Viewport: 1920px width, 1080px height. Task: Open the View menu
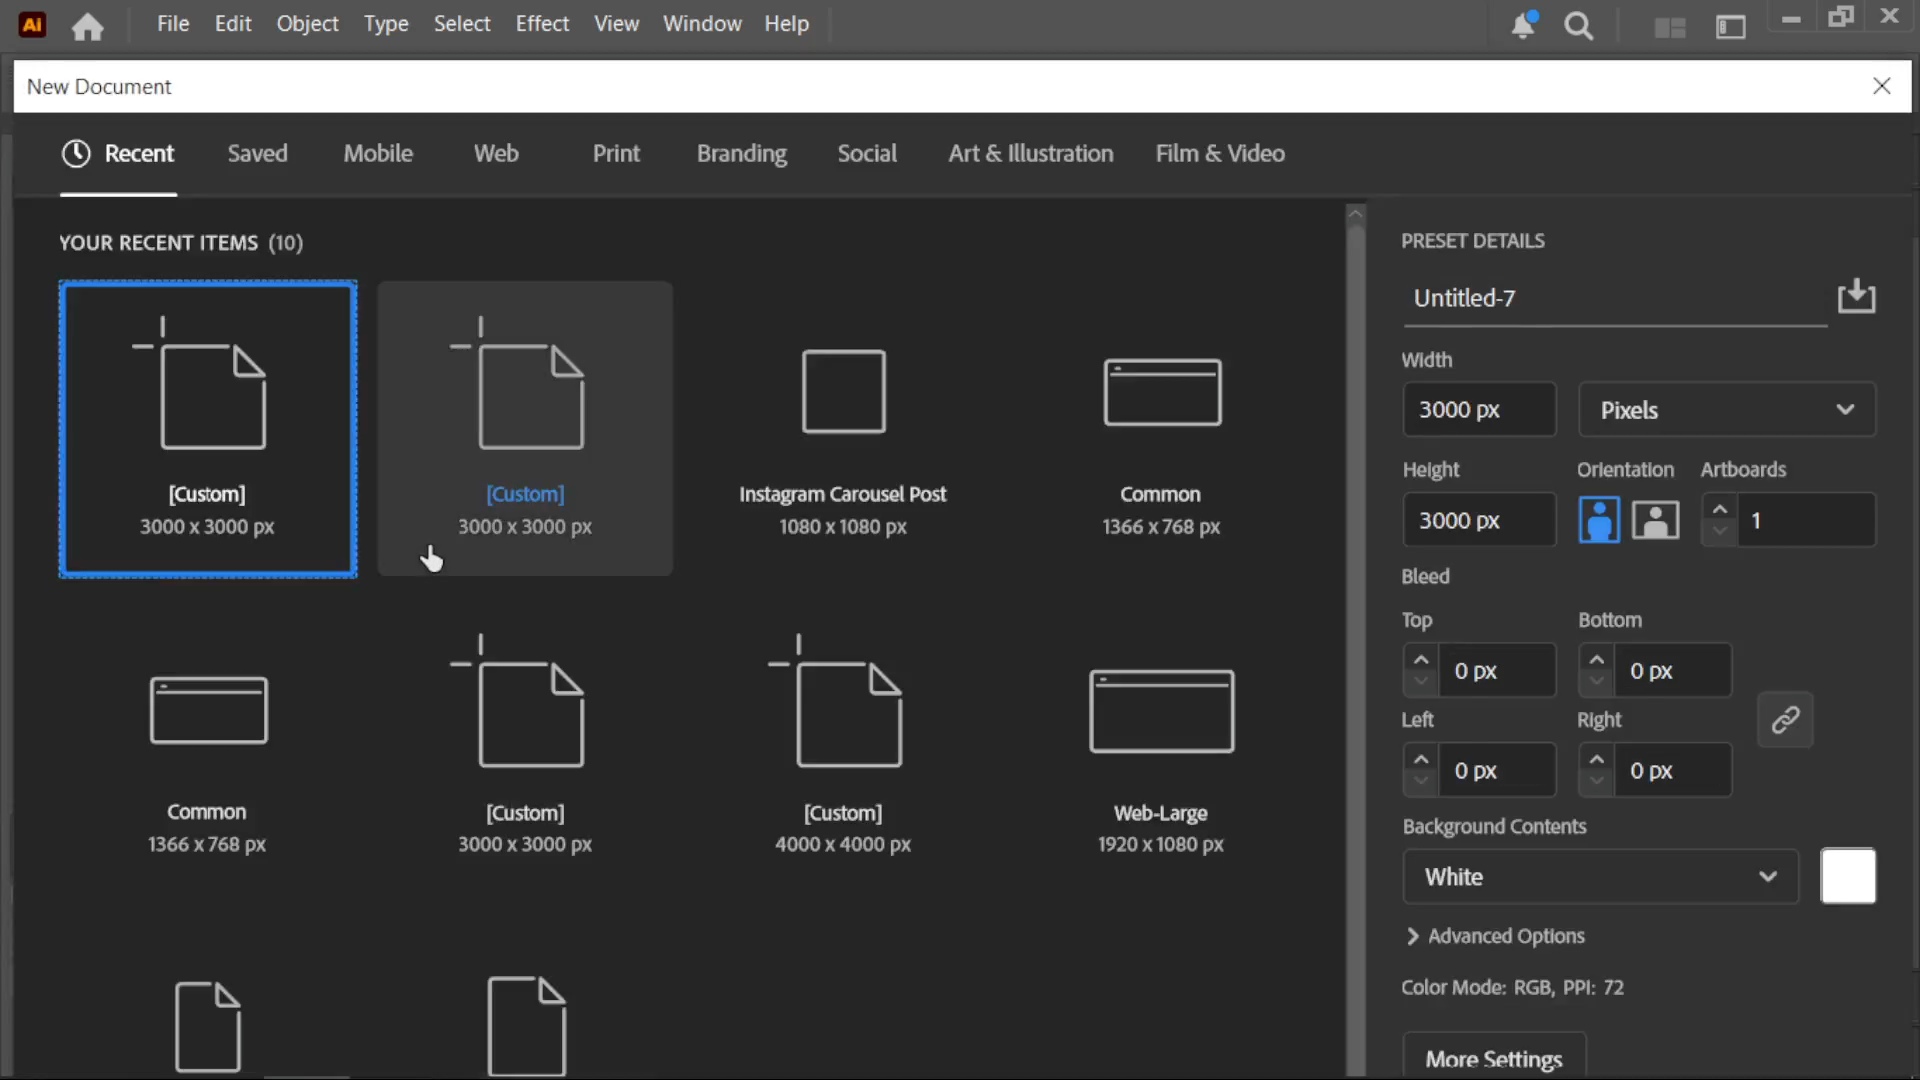tap(616, 24)
